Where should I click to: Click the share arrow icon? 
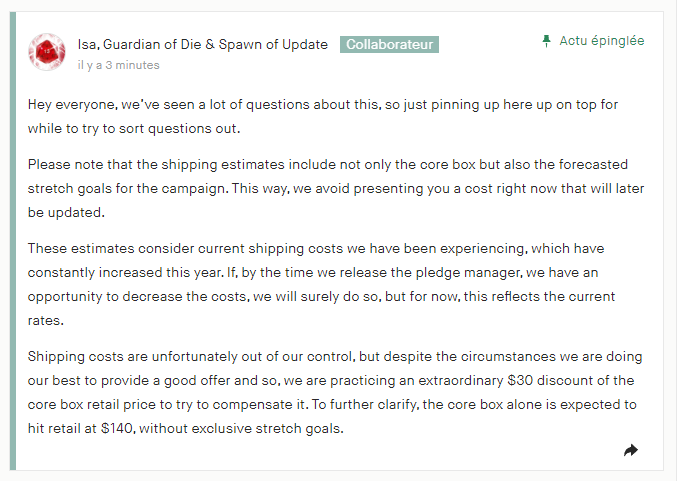click(631, 450)
